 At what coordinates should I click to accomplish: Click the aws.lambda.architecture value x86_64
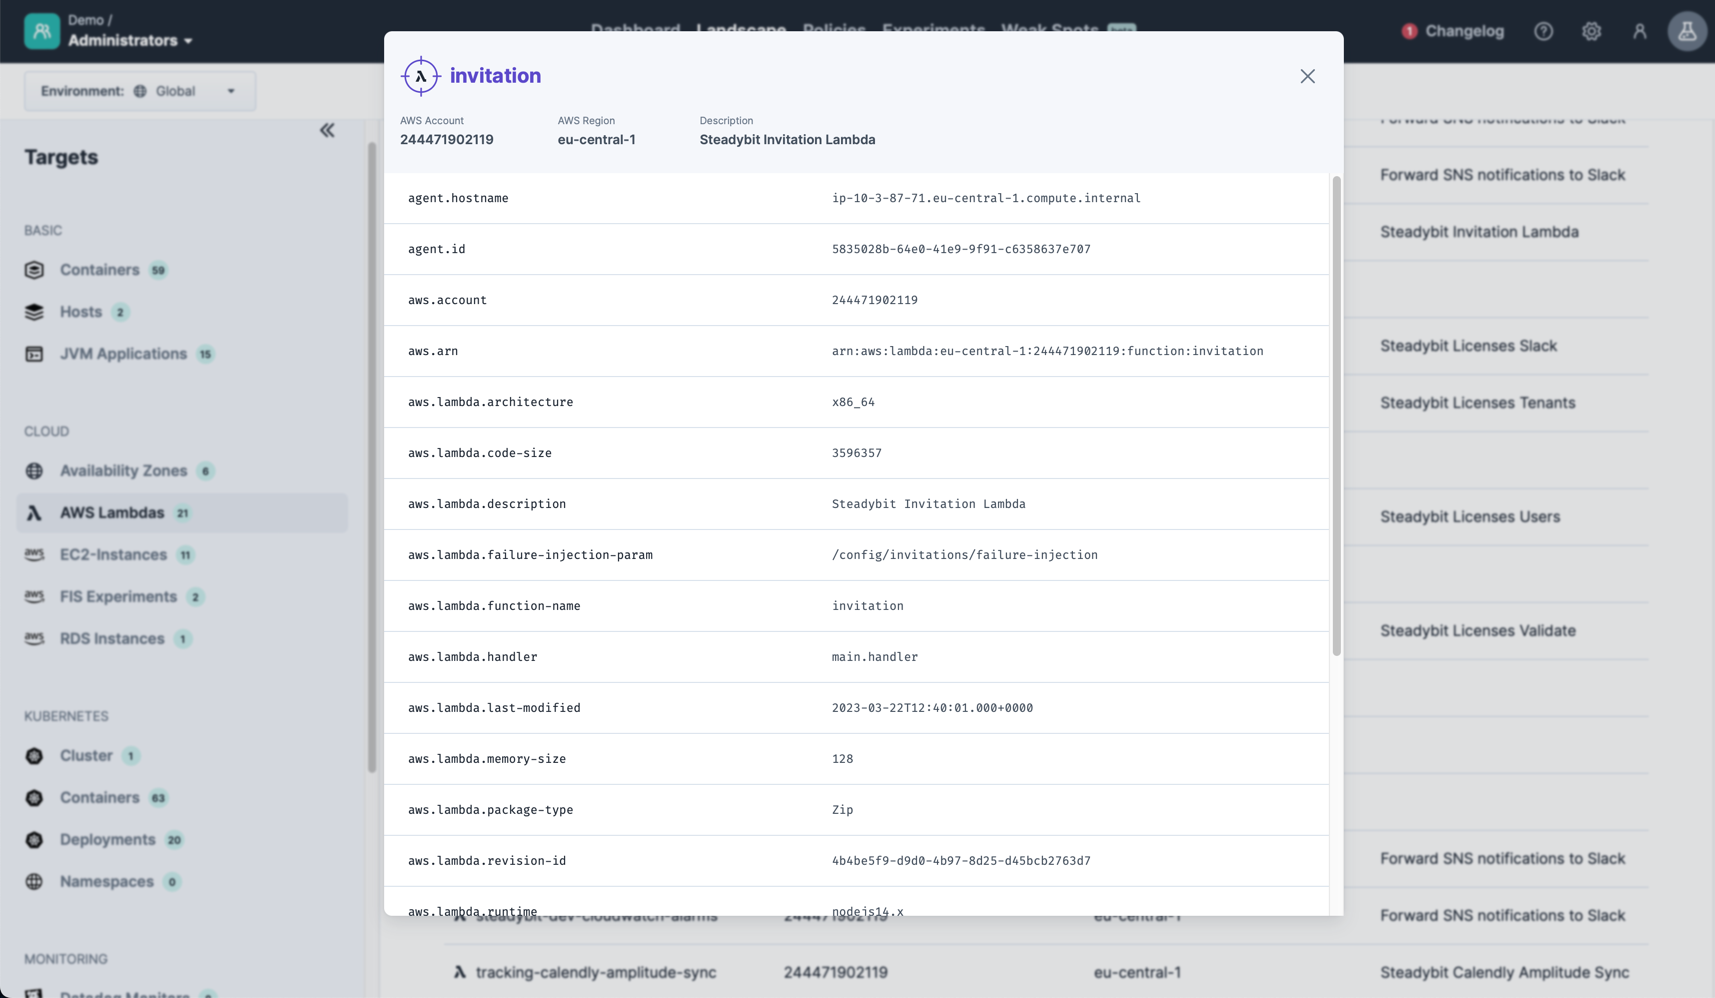pyautogui.click(x=853, y=402)
